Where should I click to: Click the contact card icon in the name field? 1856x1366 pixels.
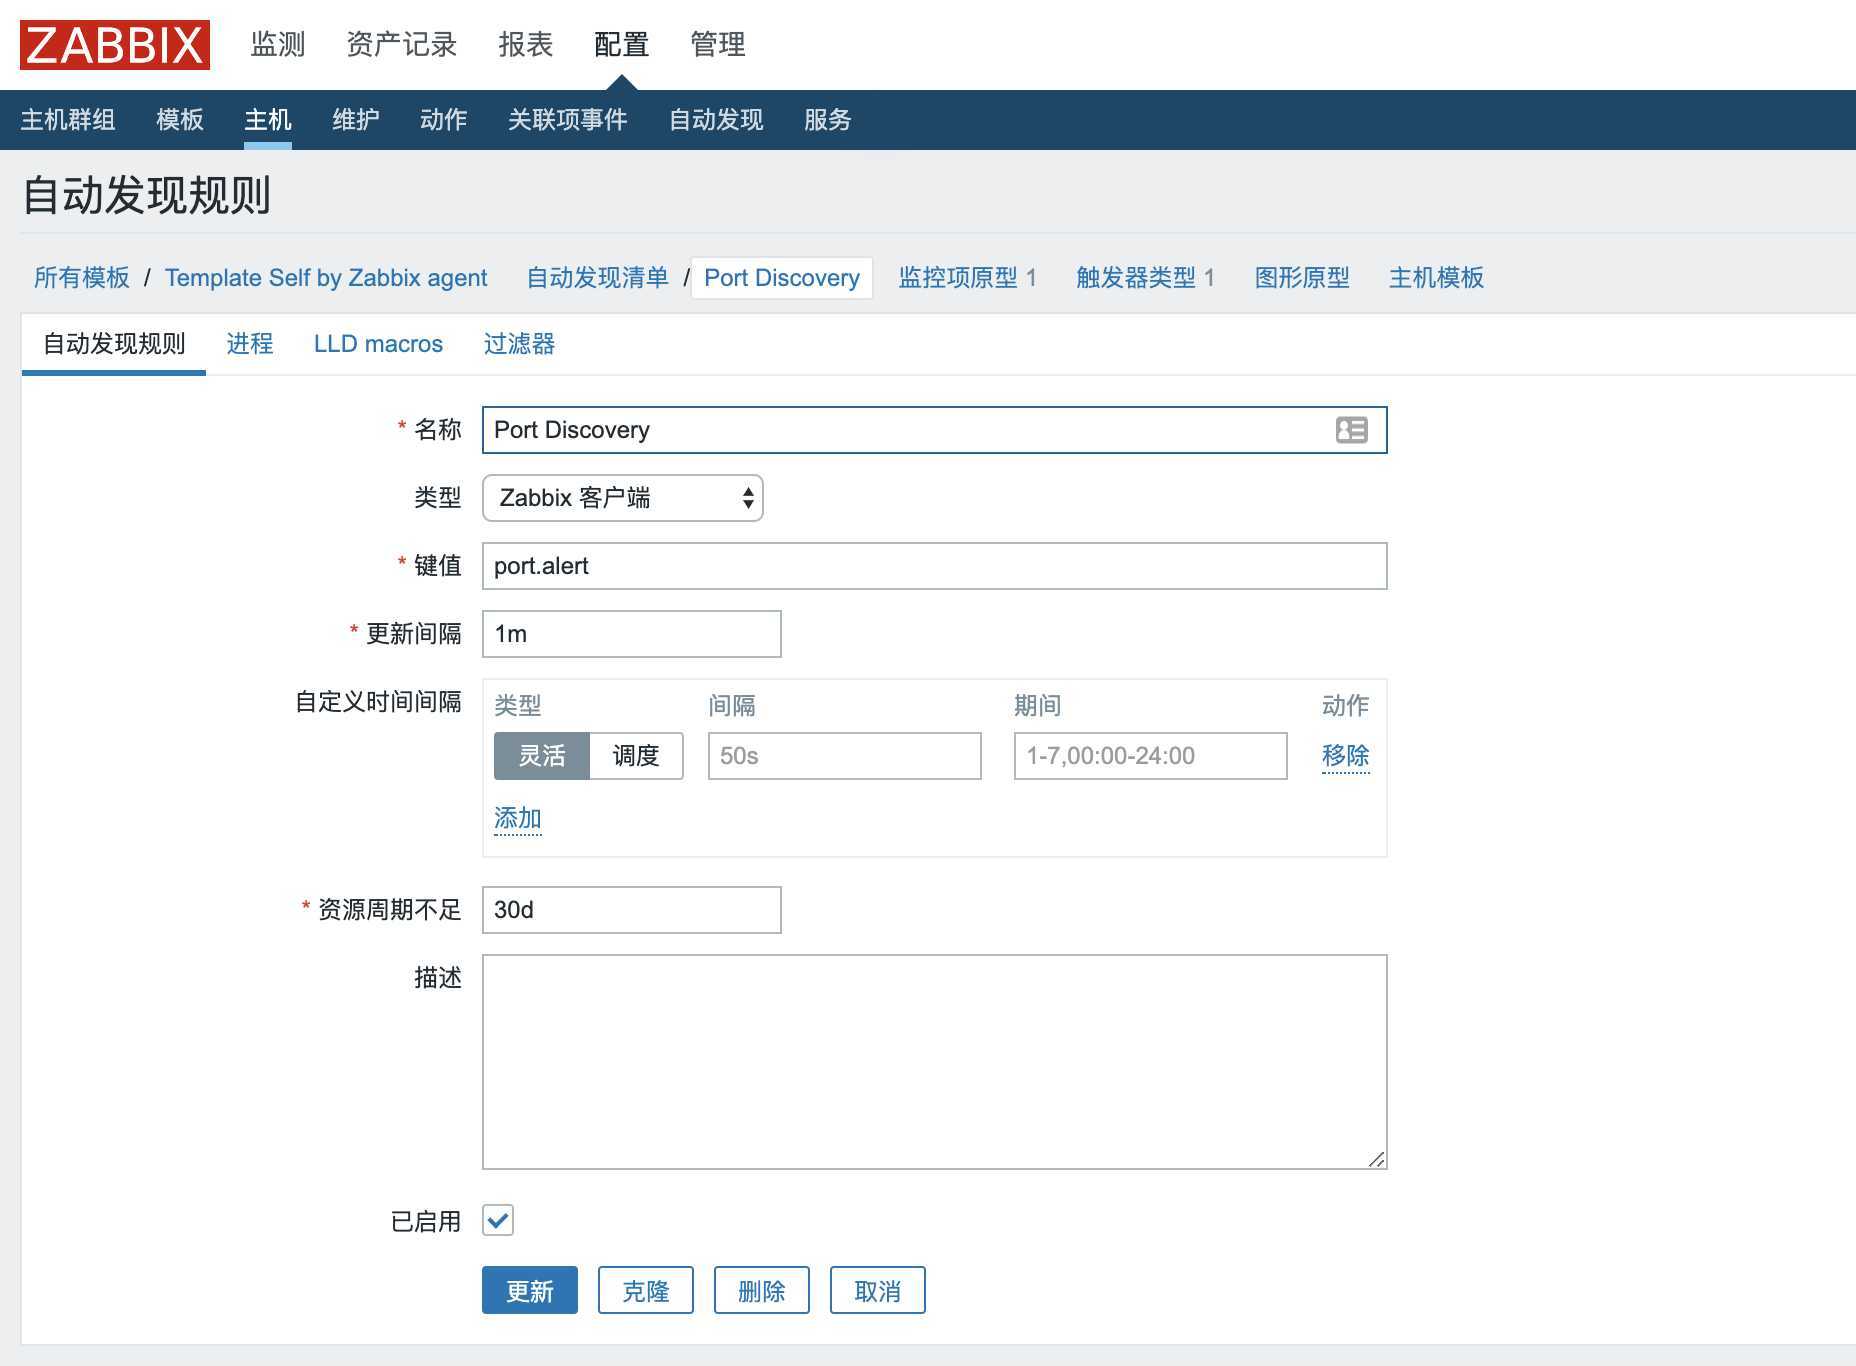pyautogui.click(x=1351, y=430)
